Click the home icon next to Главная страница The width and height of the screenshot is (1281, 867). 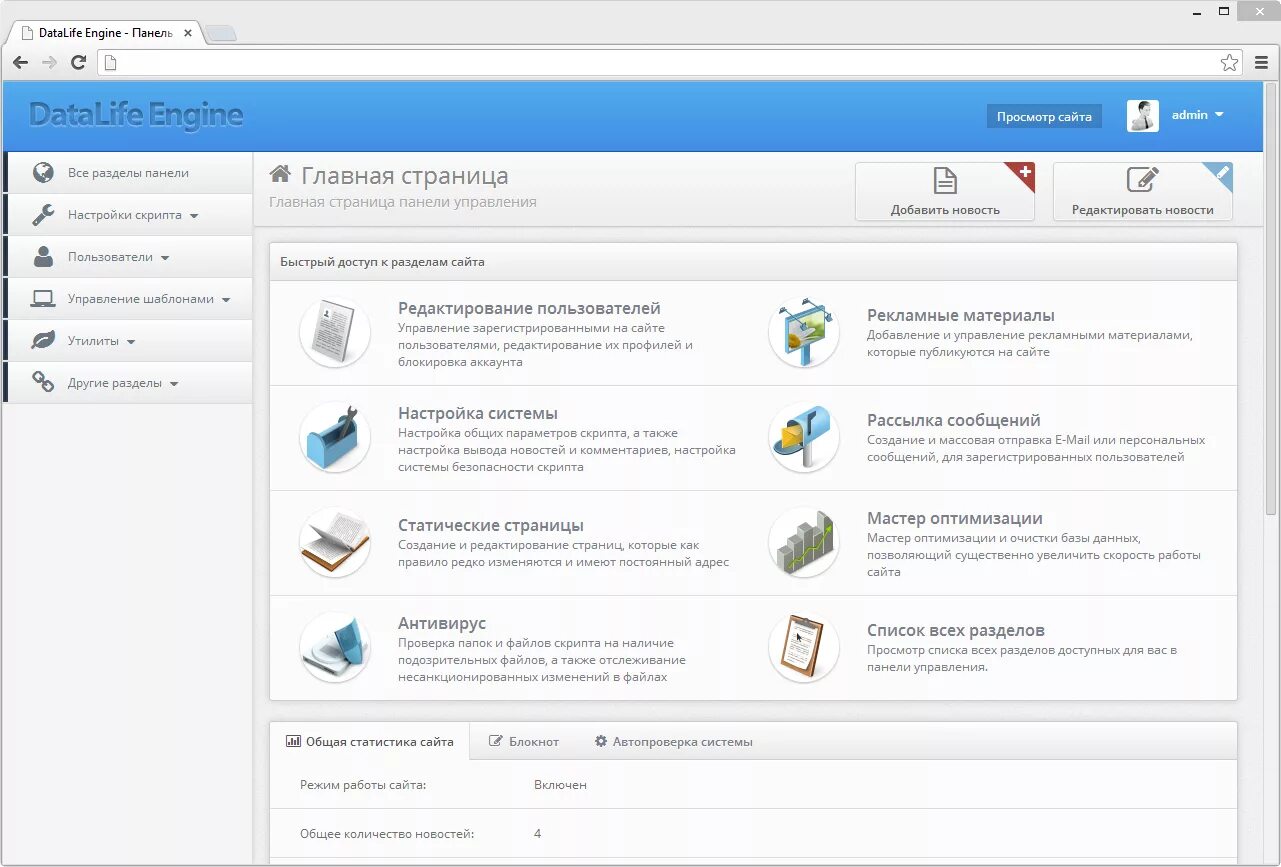281,175
